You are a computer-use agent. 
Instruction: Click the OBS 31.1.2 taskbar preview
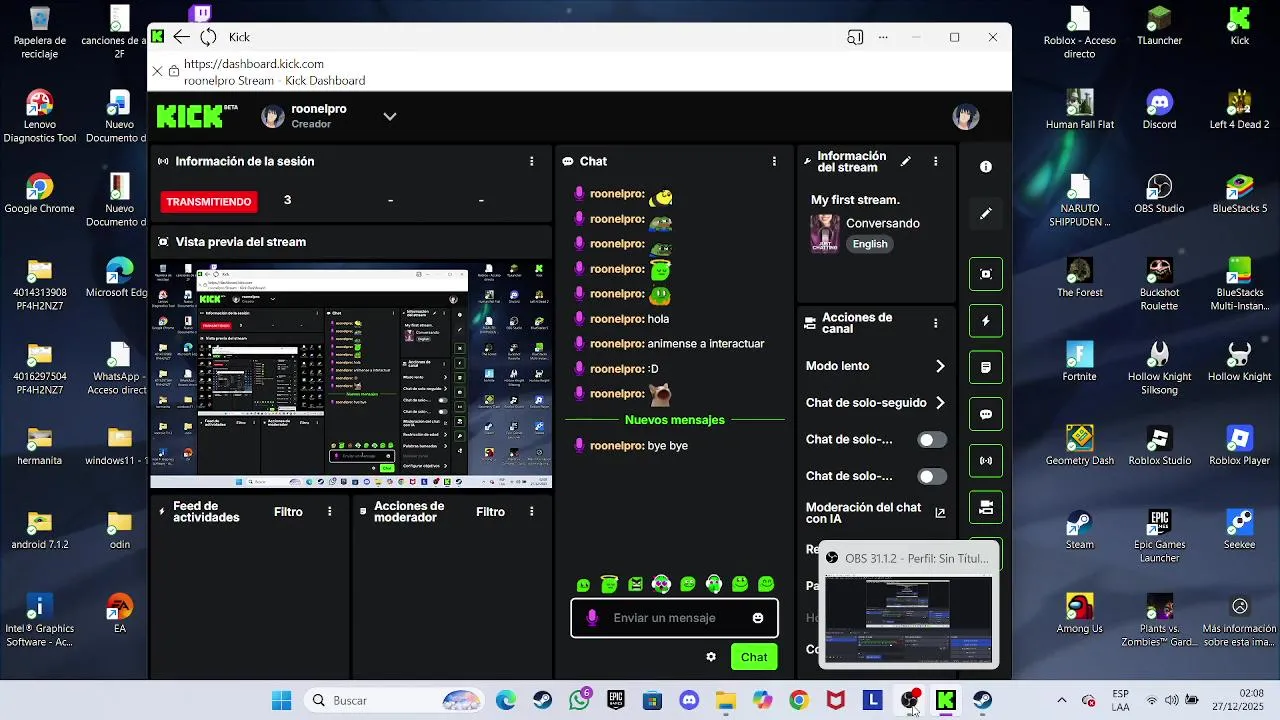[909, 606]
